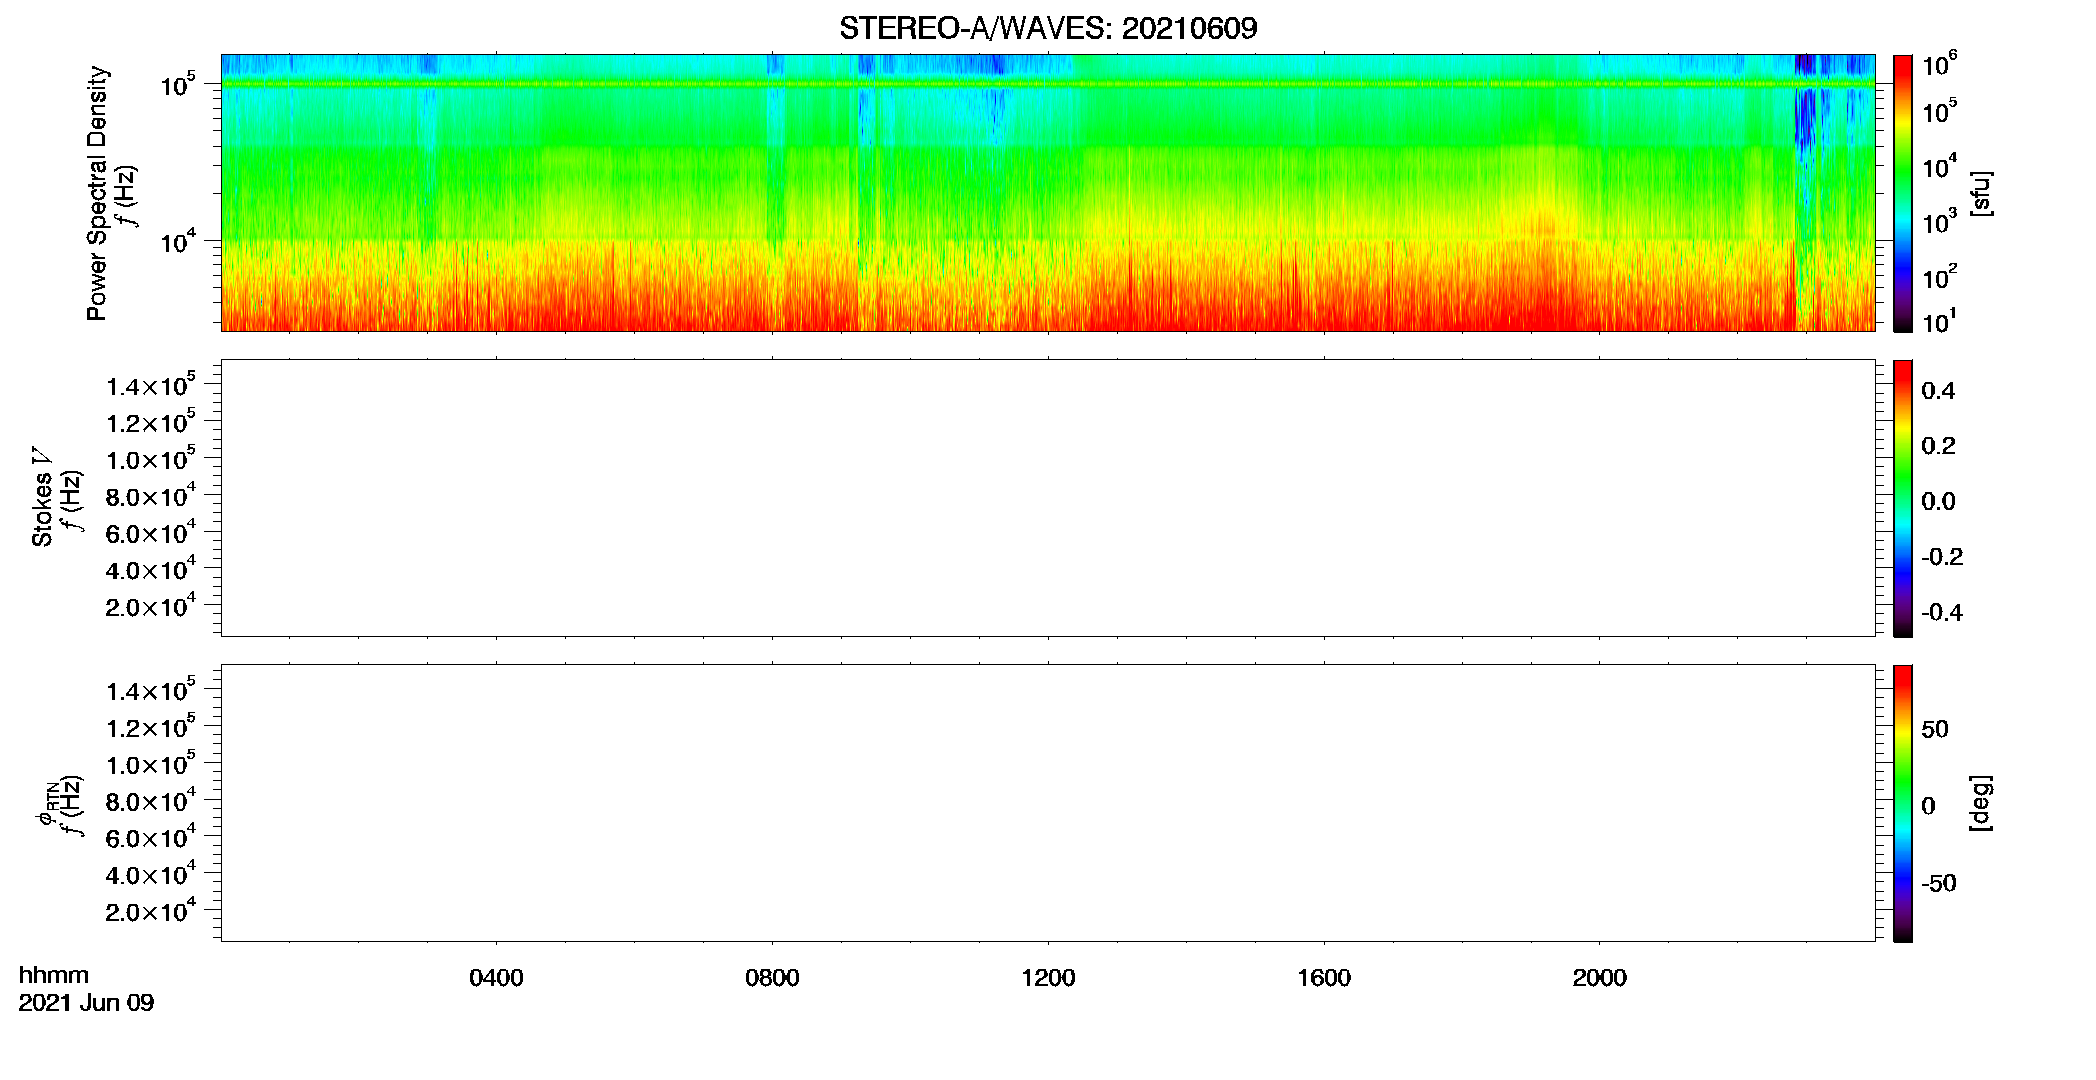Click the -0.4 Stokes V colorbar value
2096x1080 pixels.
(x=1942, y=613)
